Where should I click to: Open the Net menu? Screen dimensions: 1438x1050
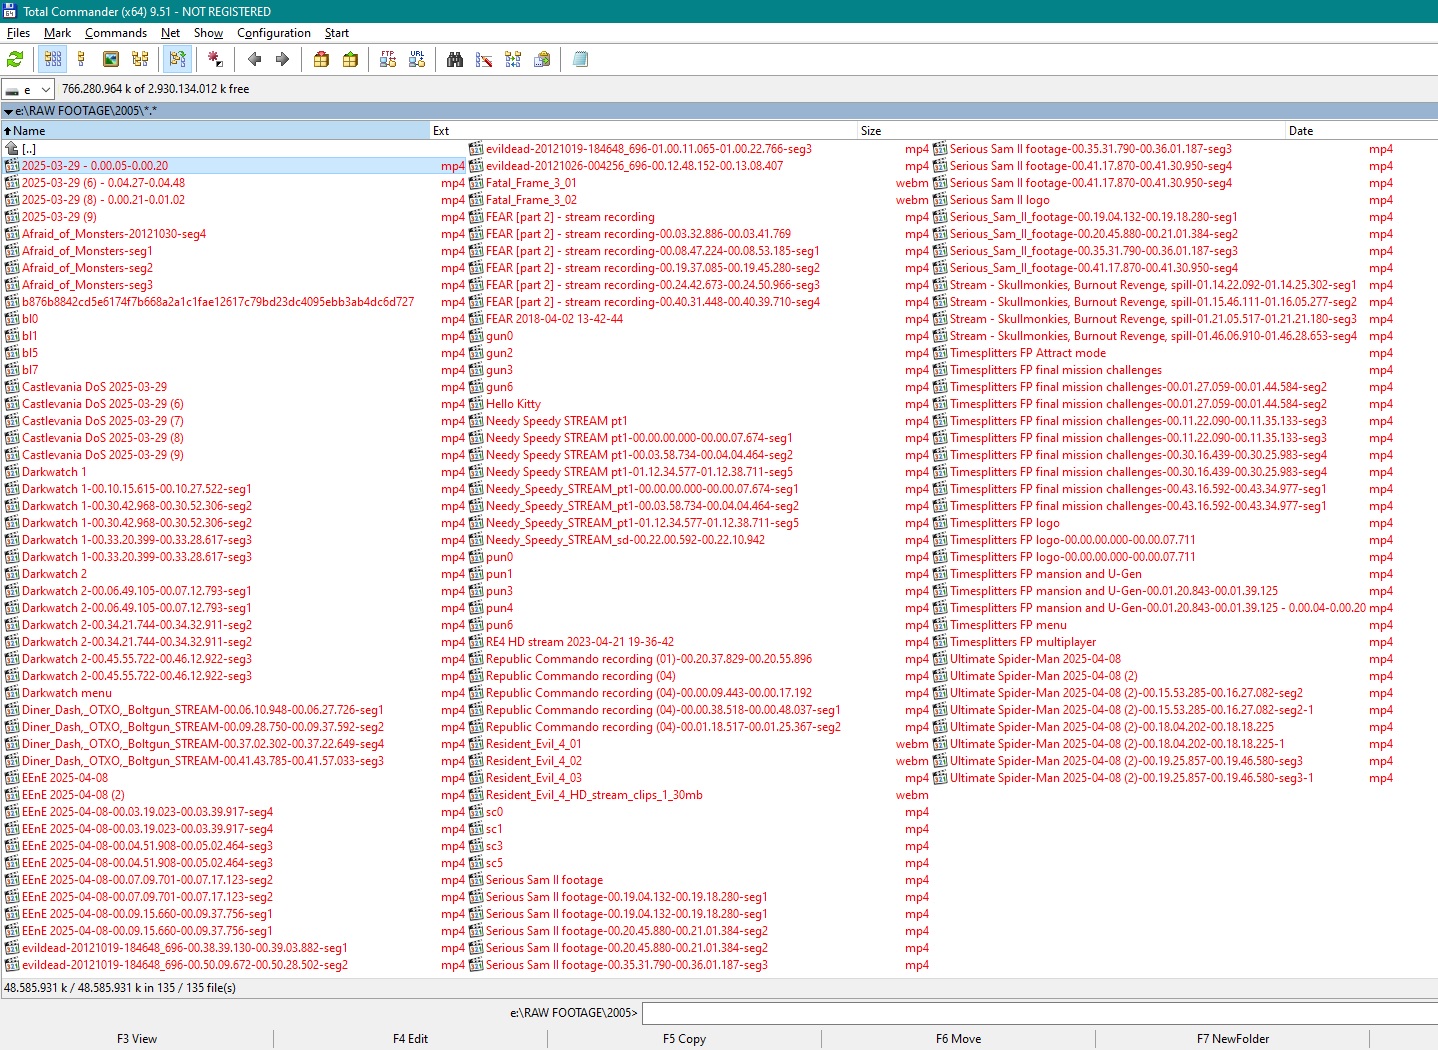(x=170, y=33)
